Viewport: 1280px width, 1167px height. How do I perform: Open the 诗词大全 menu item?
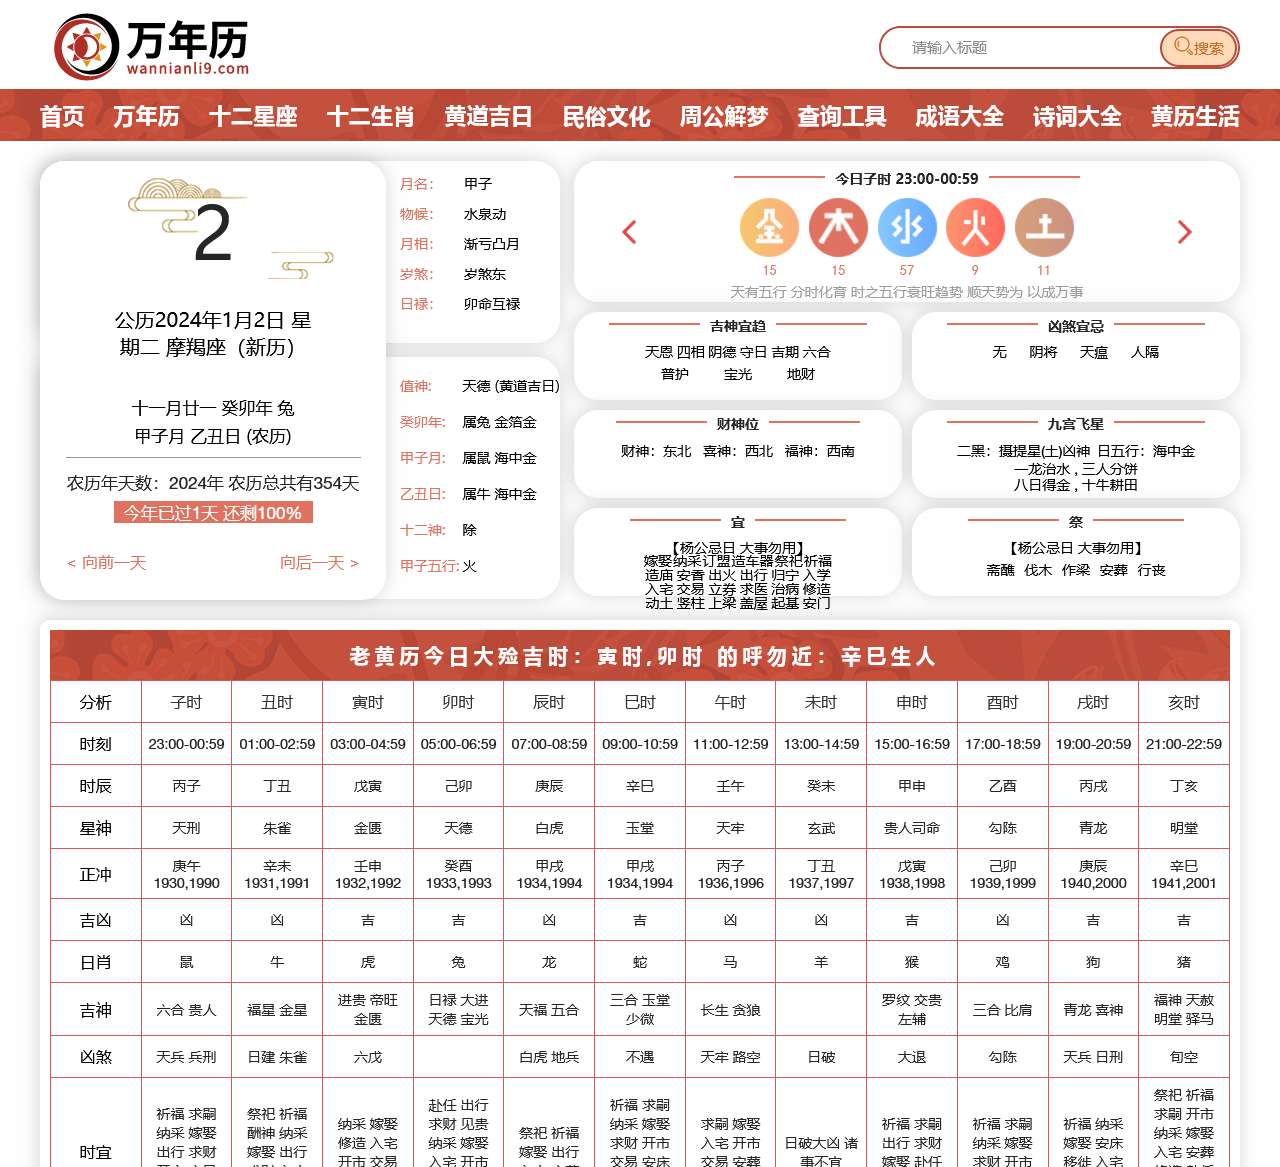pyautogui.click(x=1076, y=116)
